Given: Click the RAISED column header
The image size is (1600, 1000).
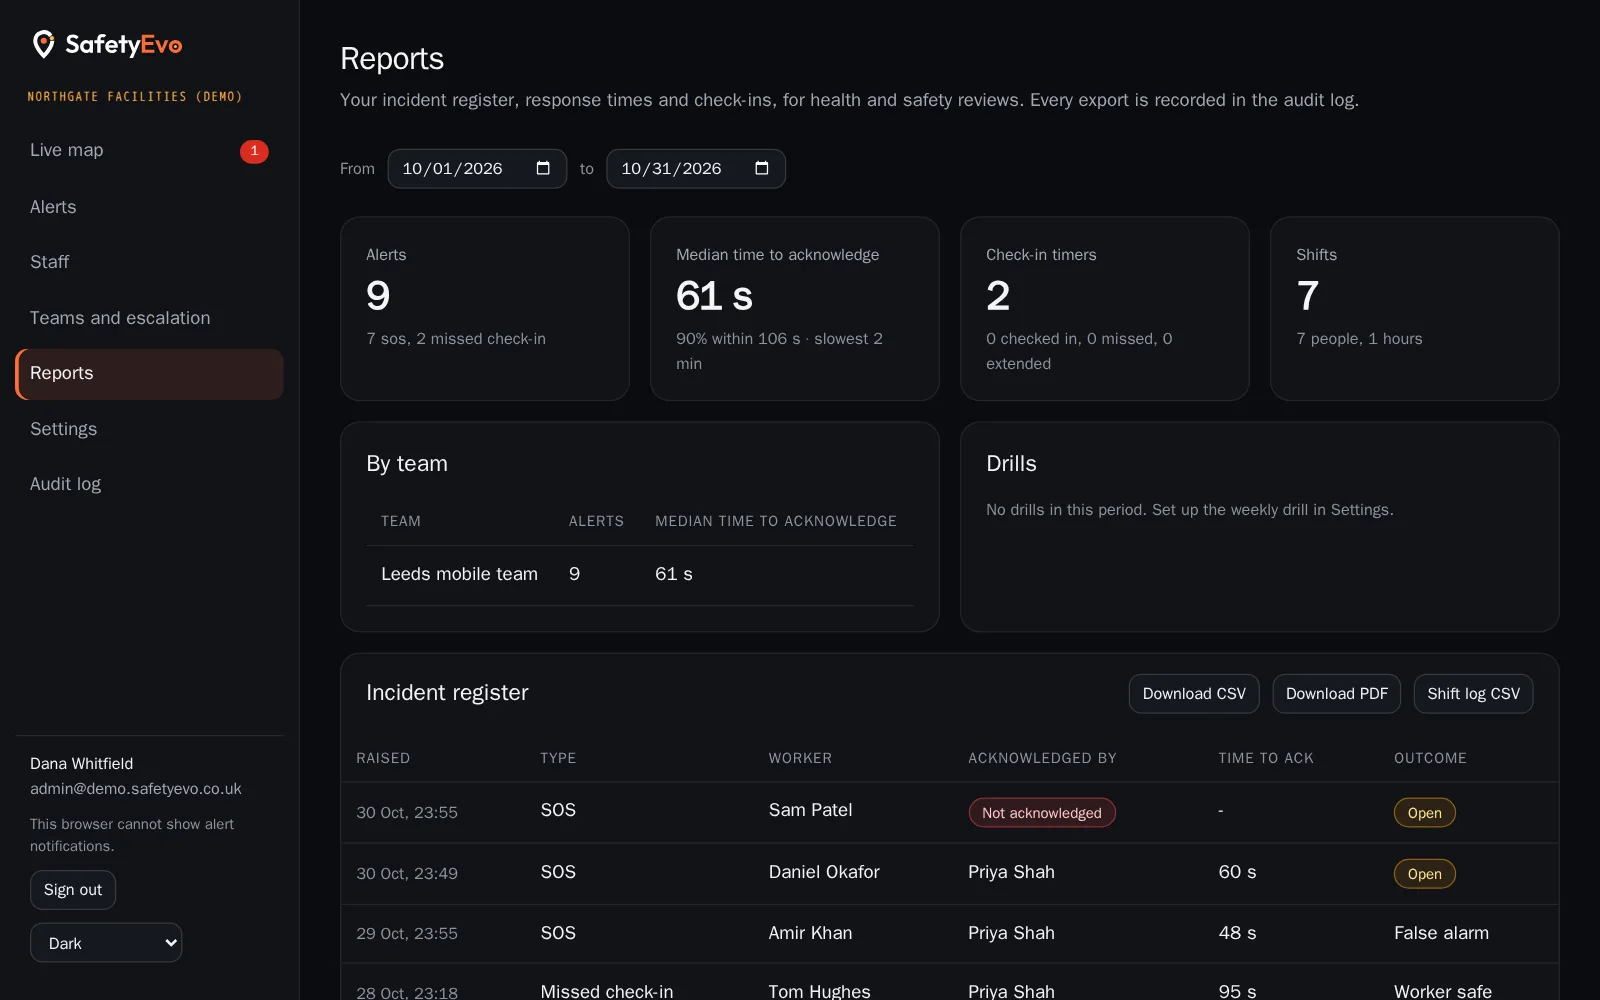Looking at the screenshot, I should click(383, 758).
